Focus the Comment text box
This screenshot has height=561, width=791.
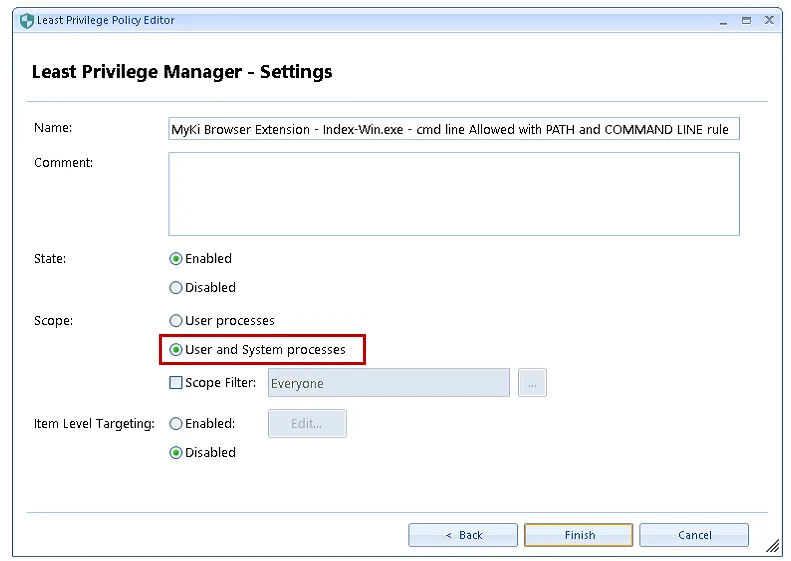[454, 193]
